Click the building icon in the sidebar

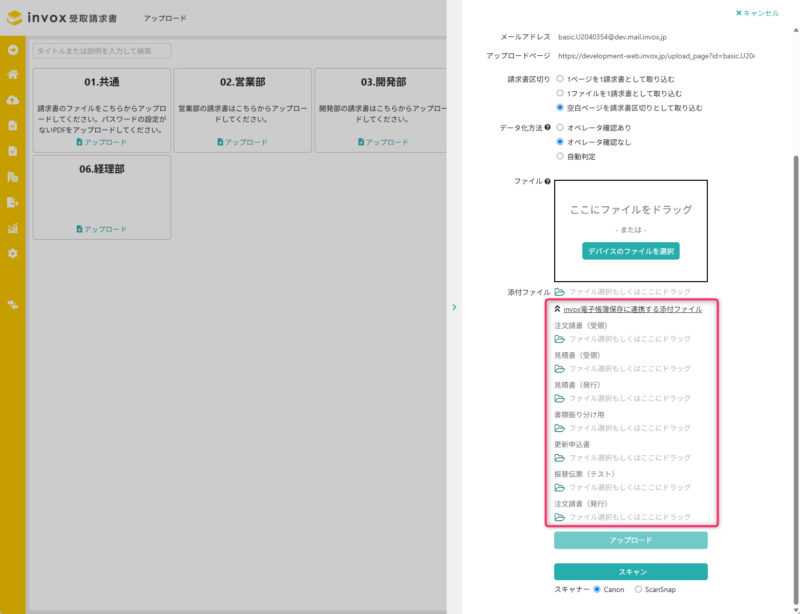click(x=15, y=177)
